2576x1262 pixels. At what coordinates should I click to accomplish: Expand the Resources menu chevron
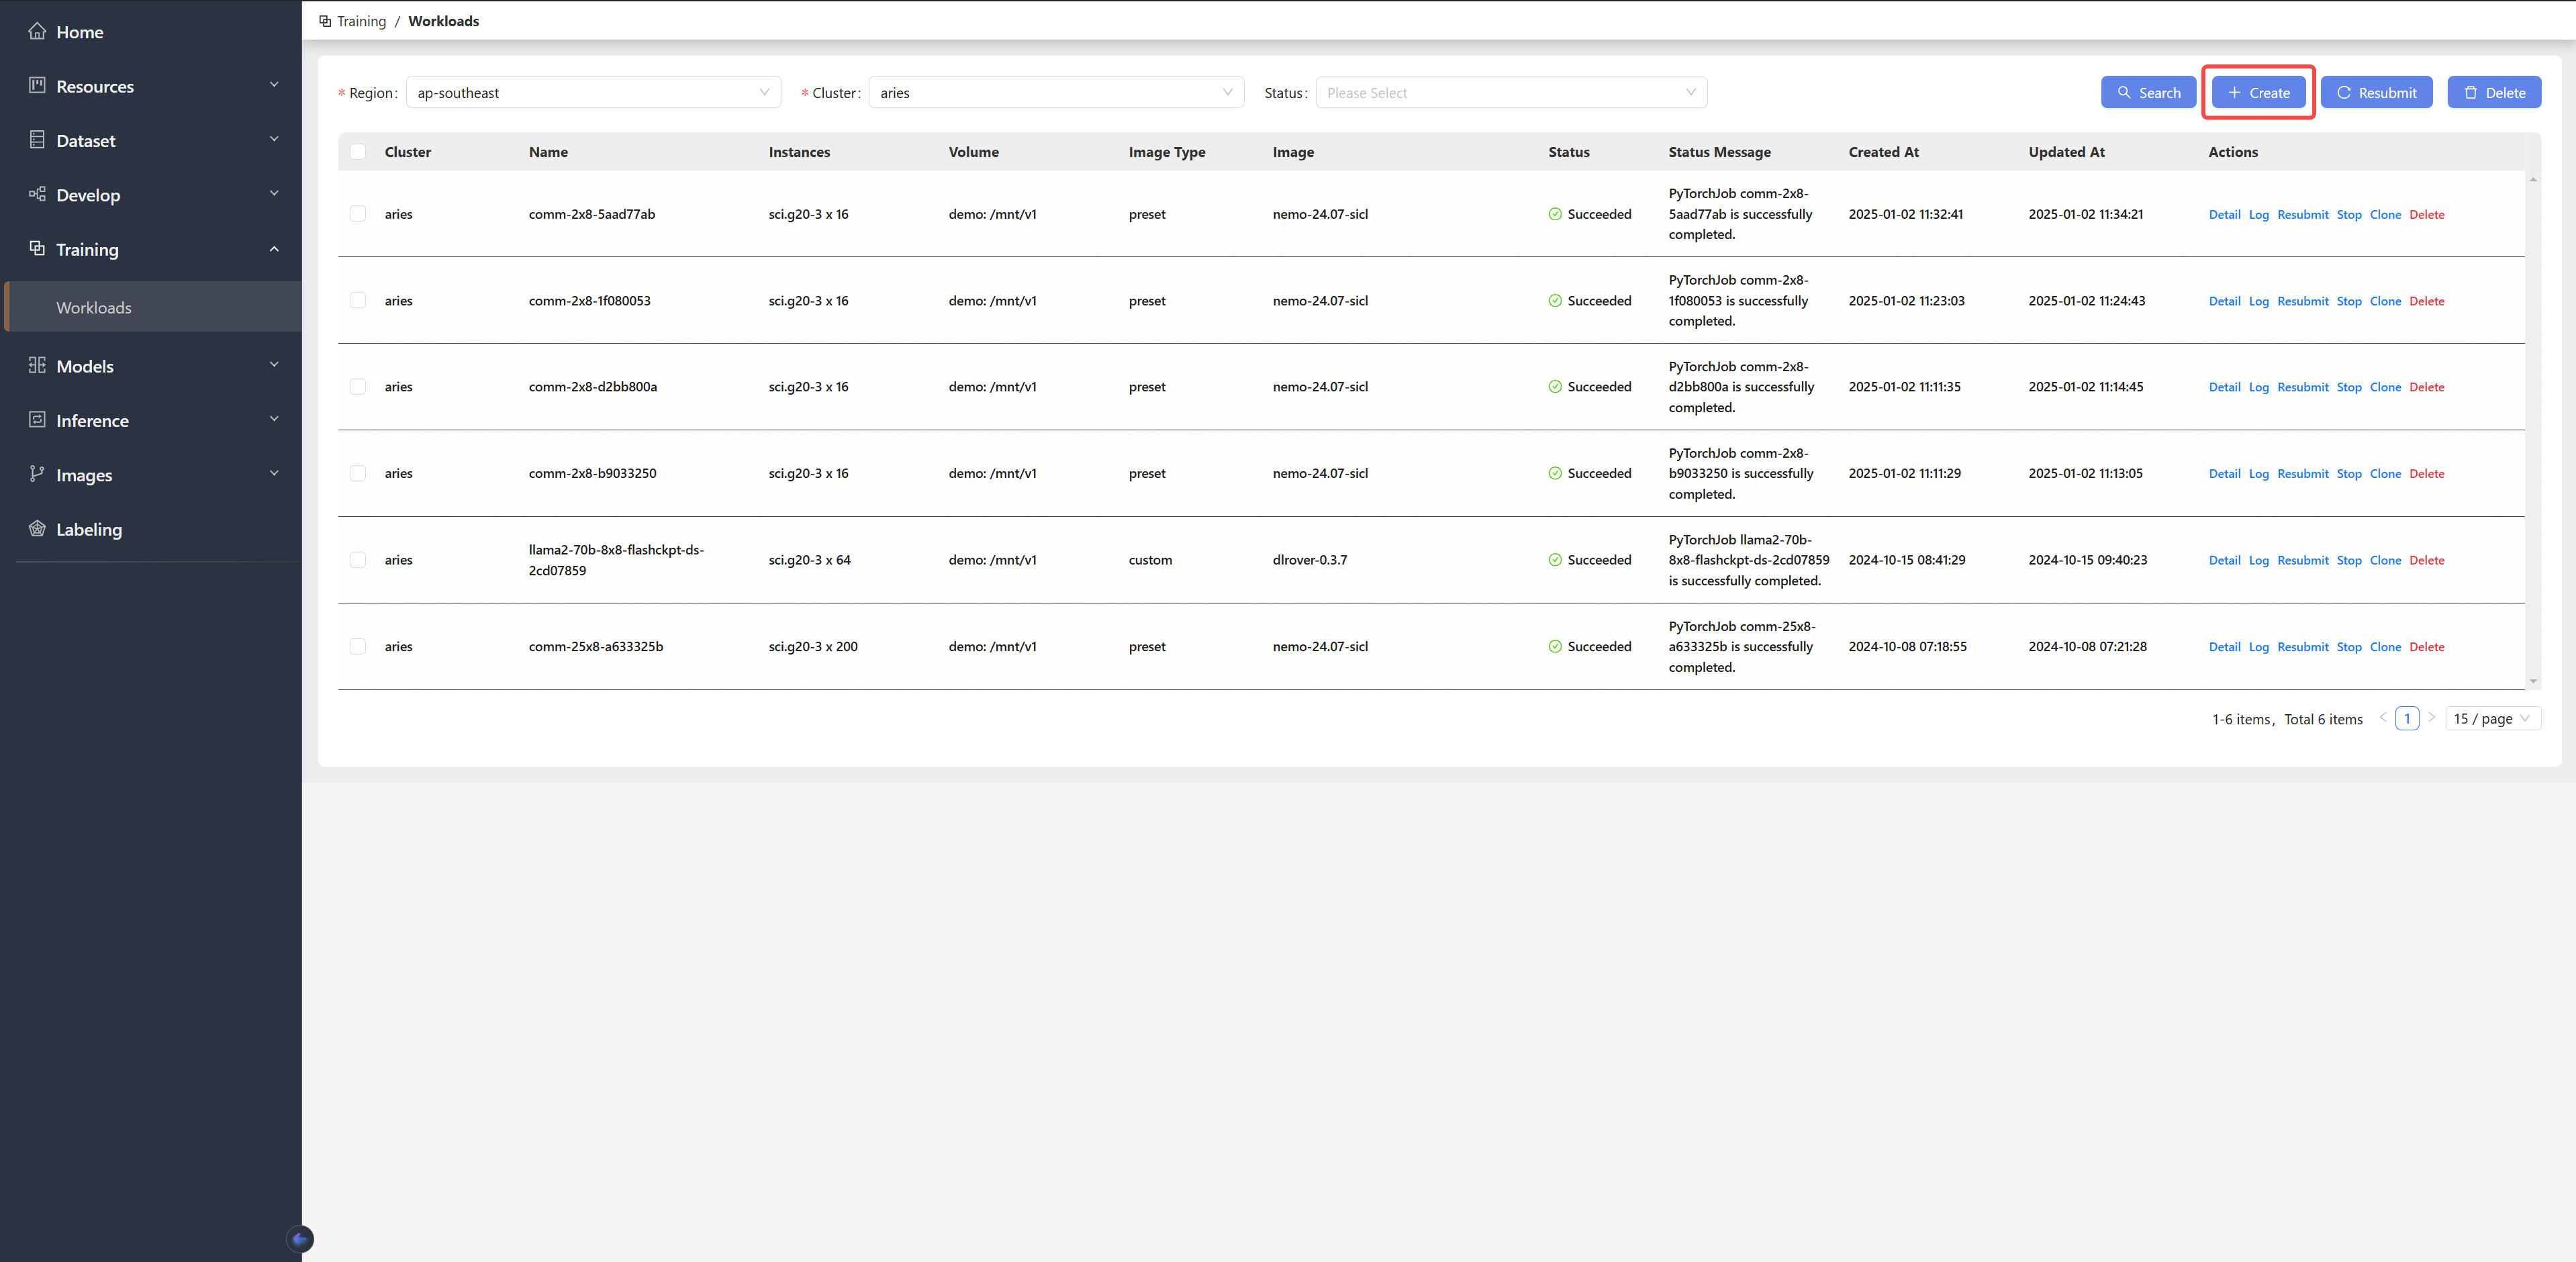tap(274, 85)
